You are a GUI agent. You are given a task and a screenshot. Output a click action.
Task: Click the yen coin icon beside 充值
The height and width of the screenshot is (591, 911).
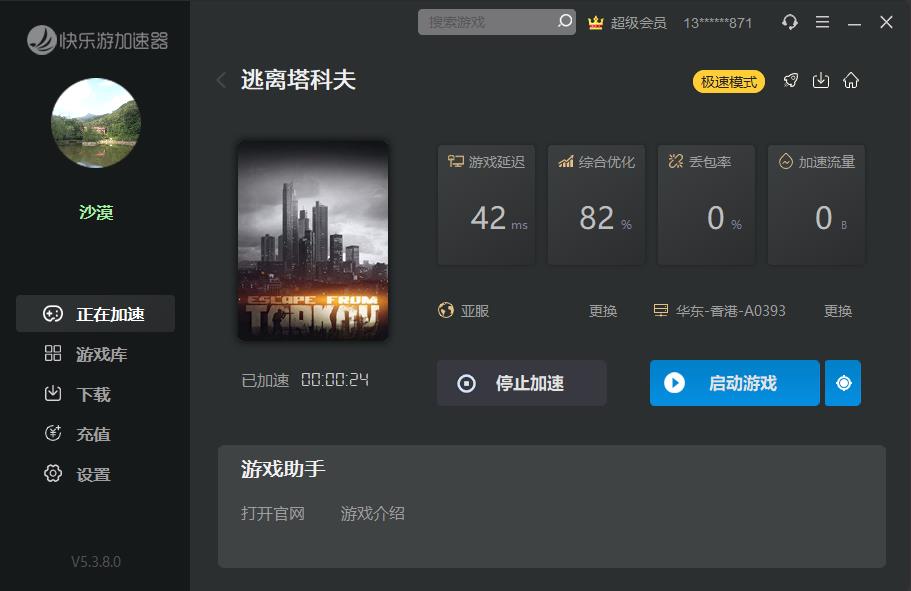53,433
